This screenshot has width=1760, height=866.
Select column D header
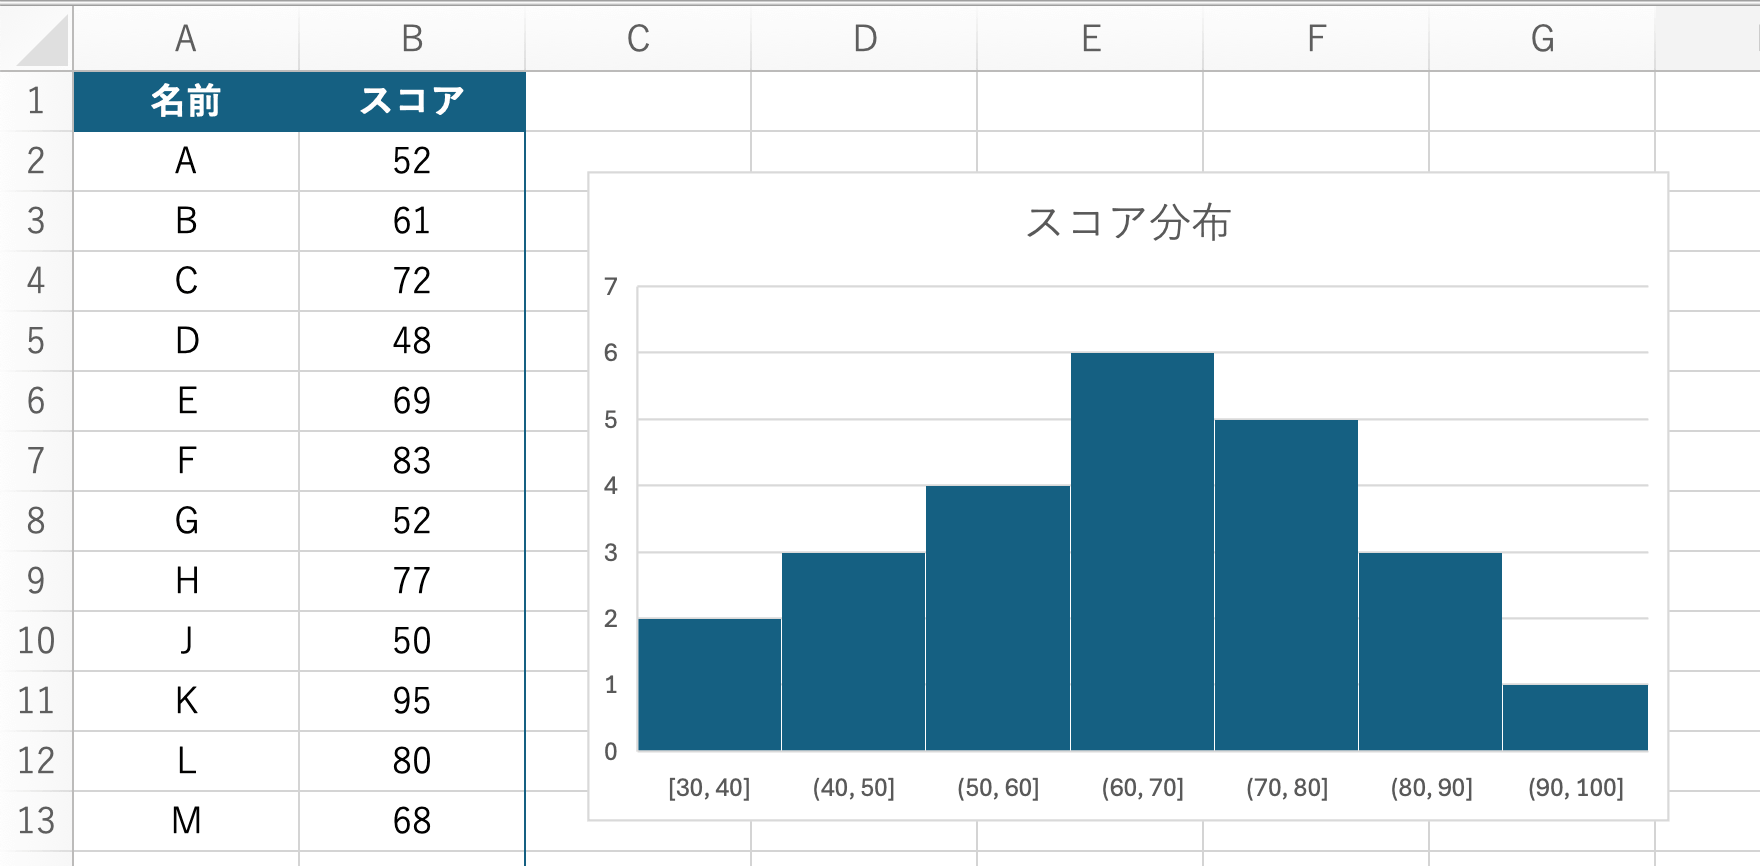click(864, 39)
